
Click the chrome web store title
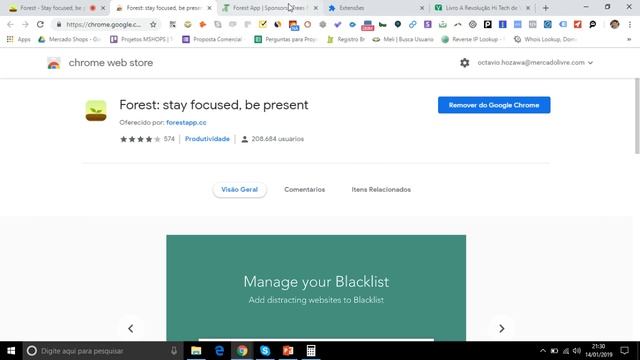(x=111, y=63)
